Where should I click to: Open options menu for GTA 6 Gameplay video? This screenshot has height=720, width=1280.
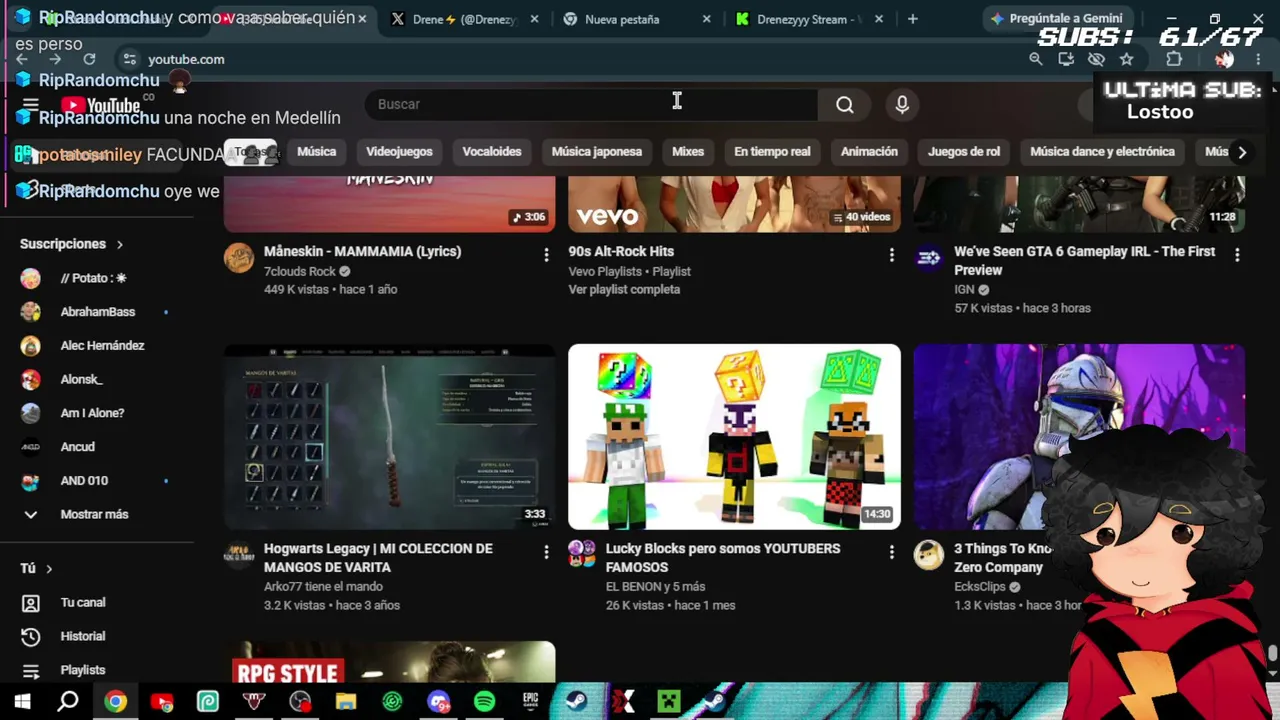(1237, 255)
